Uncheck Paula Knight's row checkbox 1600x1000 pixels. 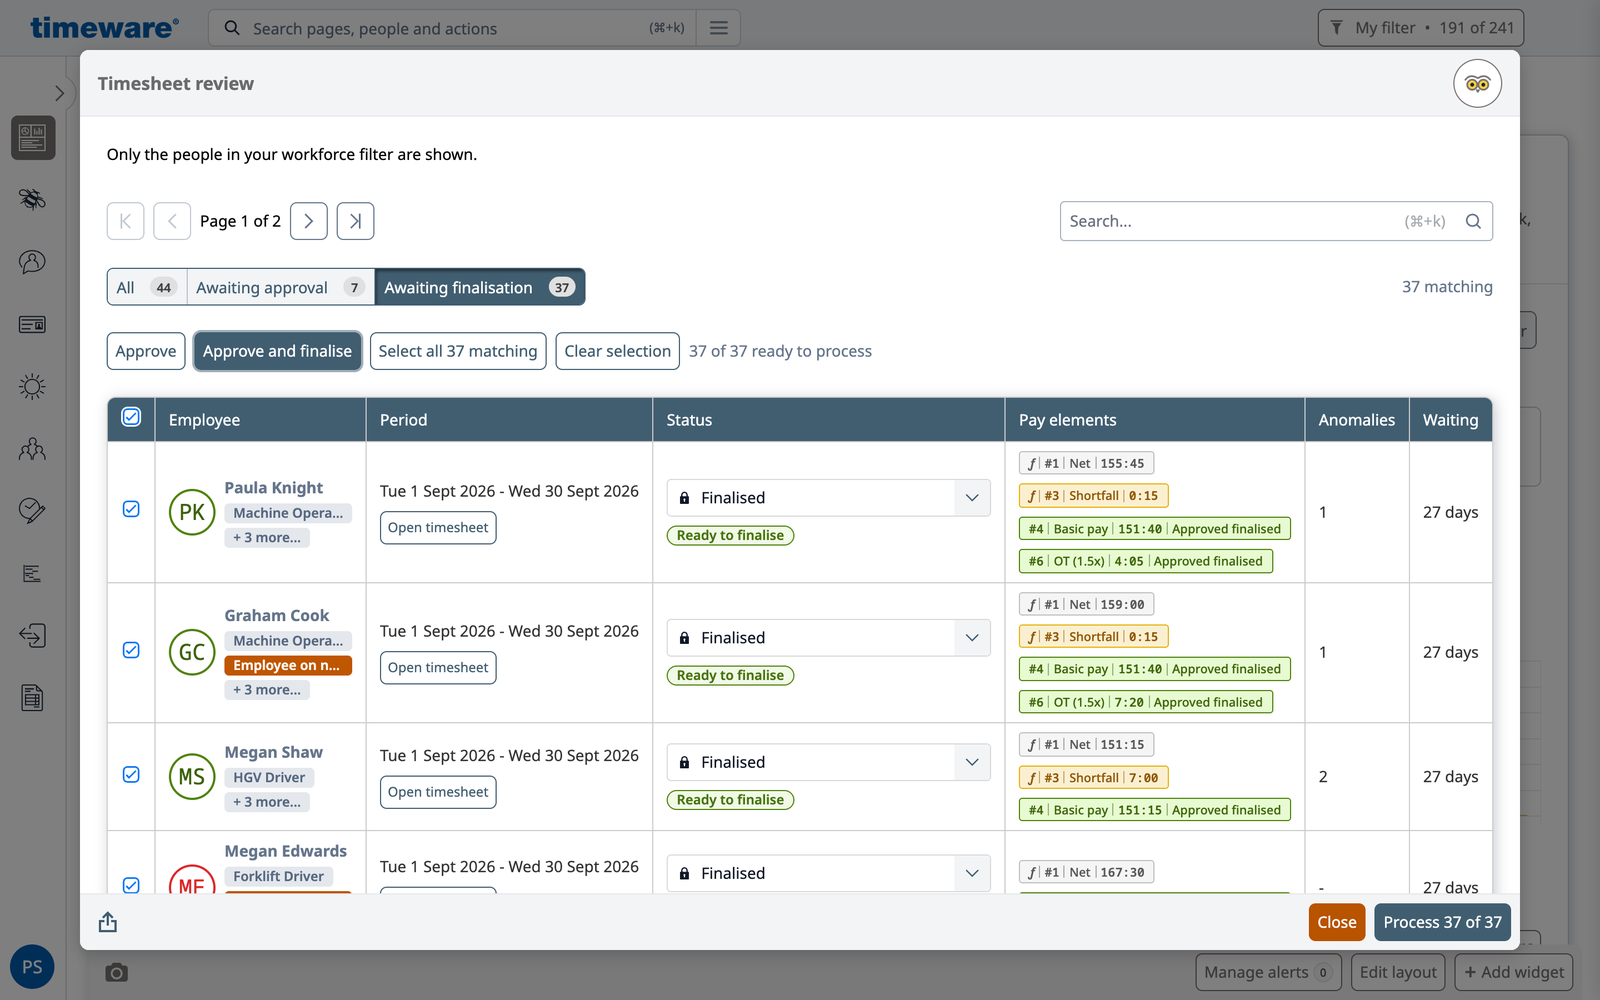131,509
